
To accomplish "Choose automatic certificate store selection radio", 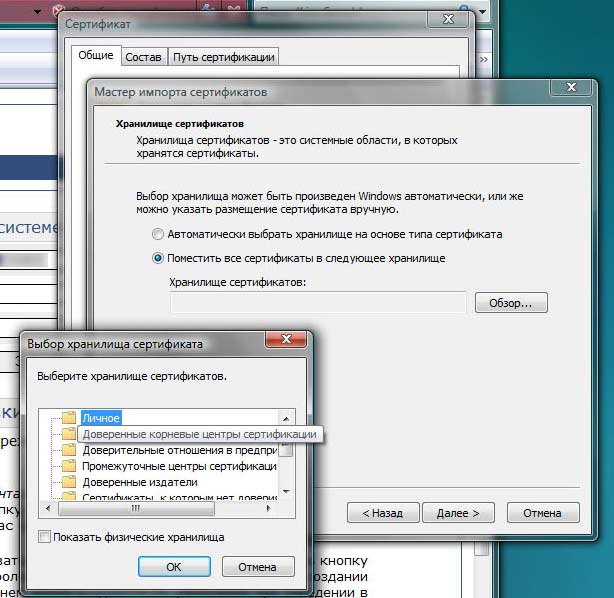I will 157,234.
